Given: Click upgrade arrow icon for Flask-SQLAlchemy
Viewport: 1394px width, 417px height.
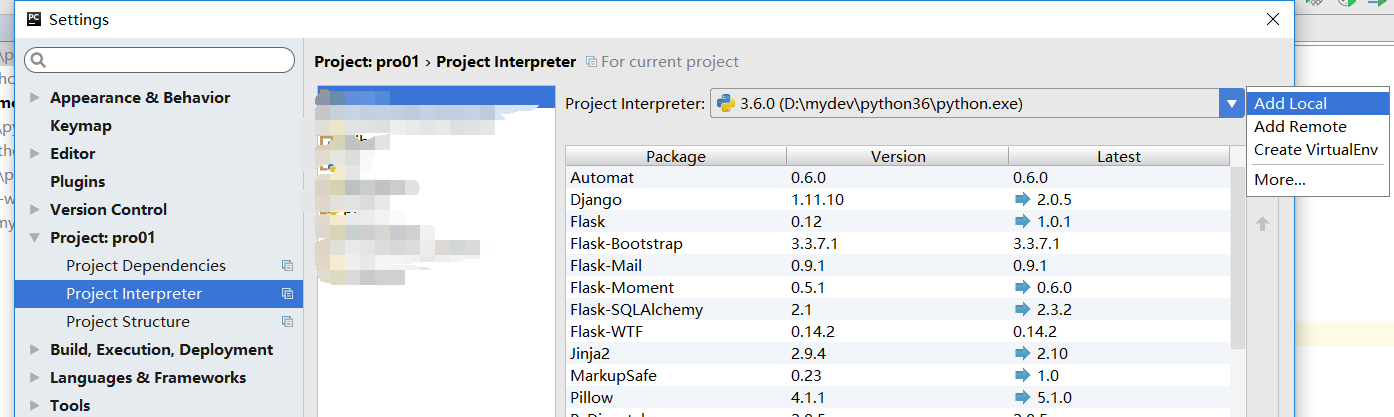Looking at the screenshot, I should click(x=1021, y=310).
